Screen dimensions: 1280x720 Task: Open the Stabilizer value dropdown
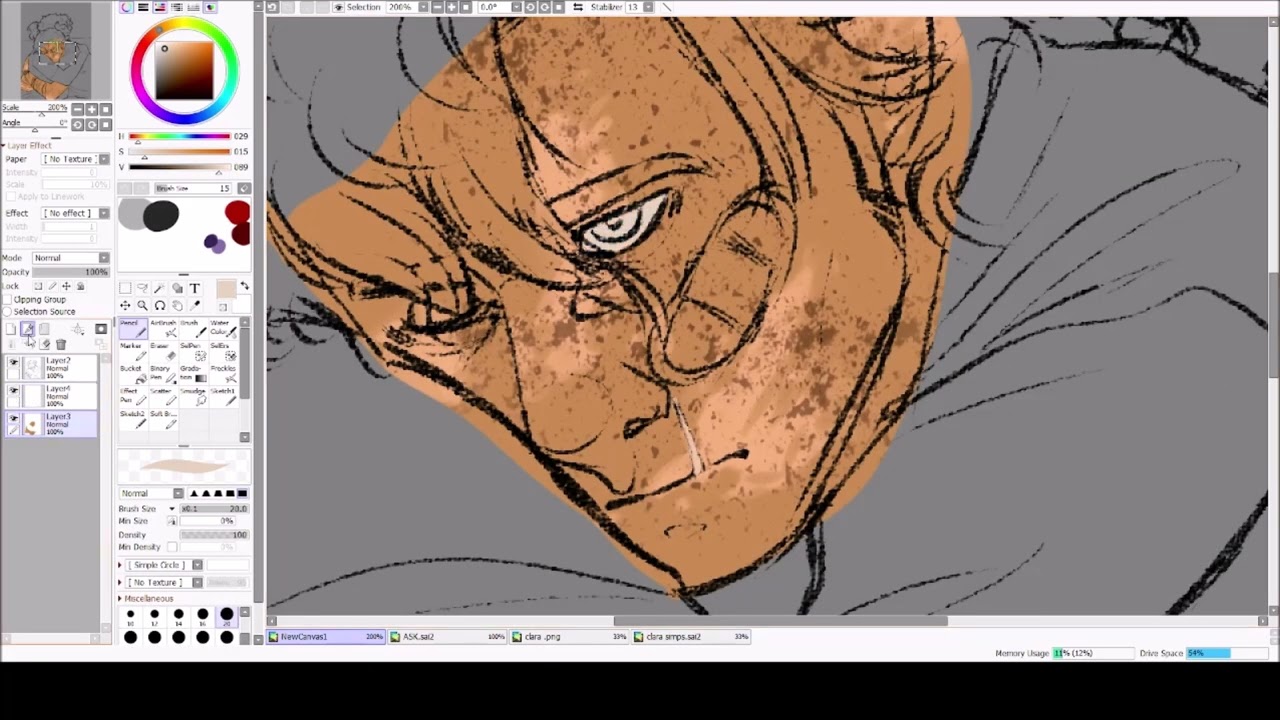(x=648, y=7)
